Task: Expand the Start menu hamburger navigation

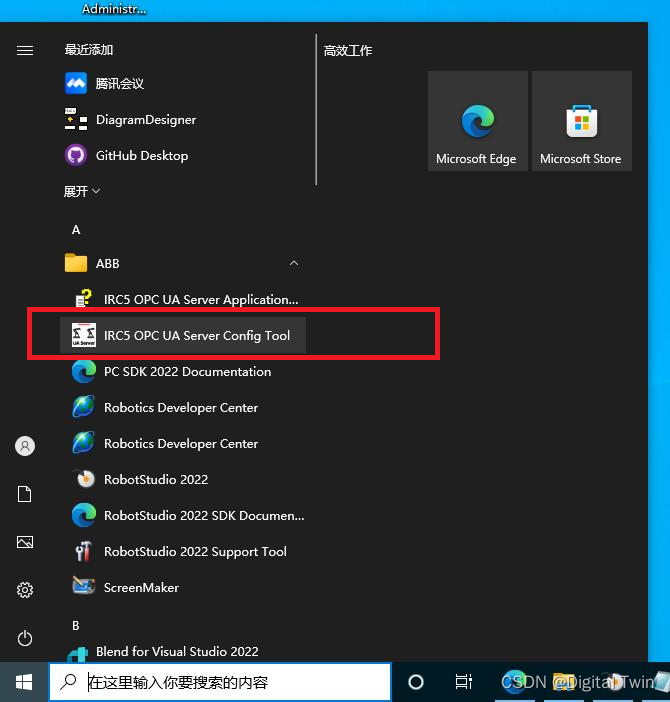Action: 25,51
